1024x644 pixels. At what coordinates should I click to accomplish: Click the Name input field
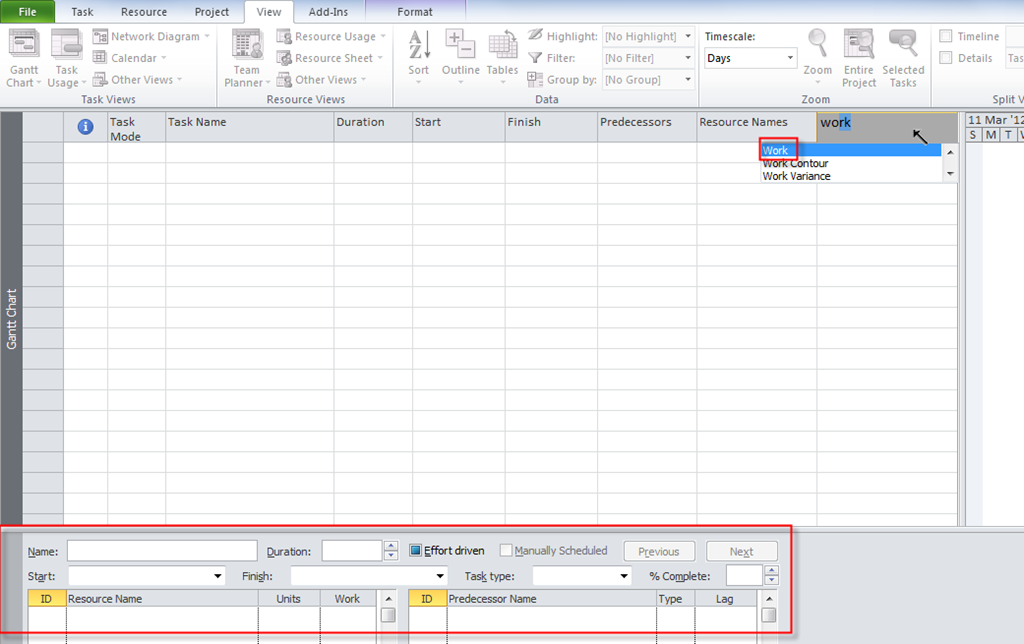pos(162,551)
